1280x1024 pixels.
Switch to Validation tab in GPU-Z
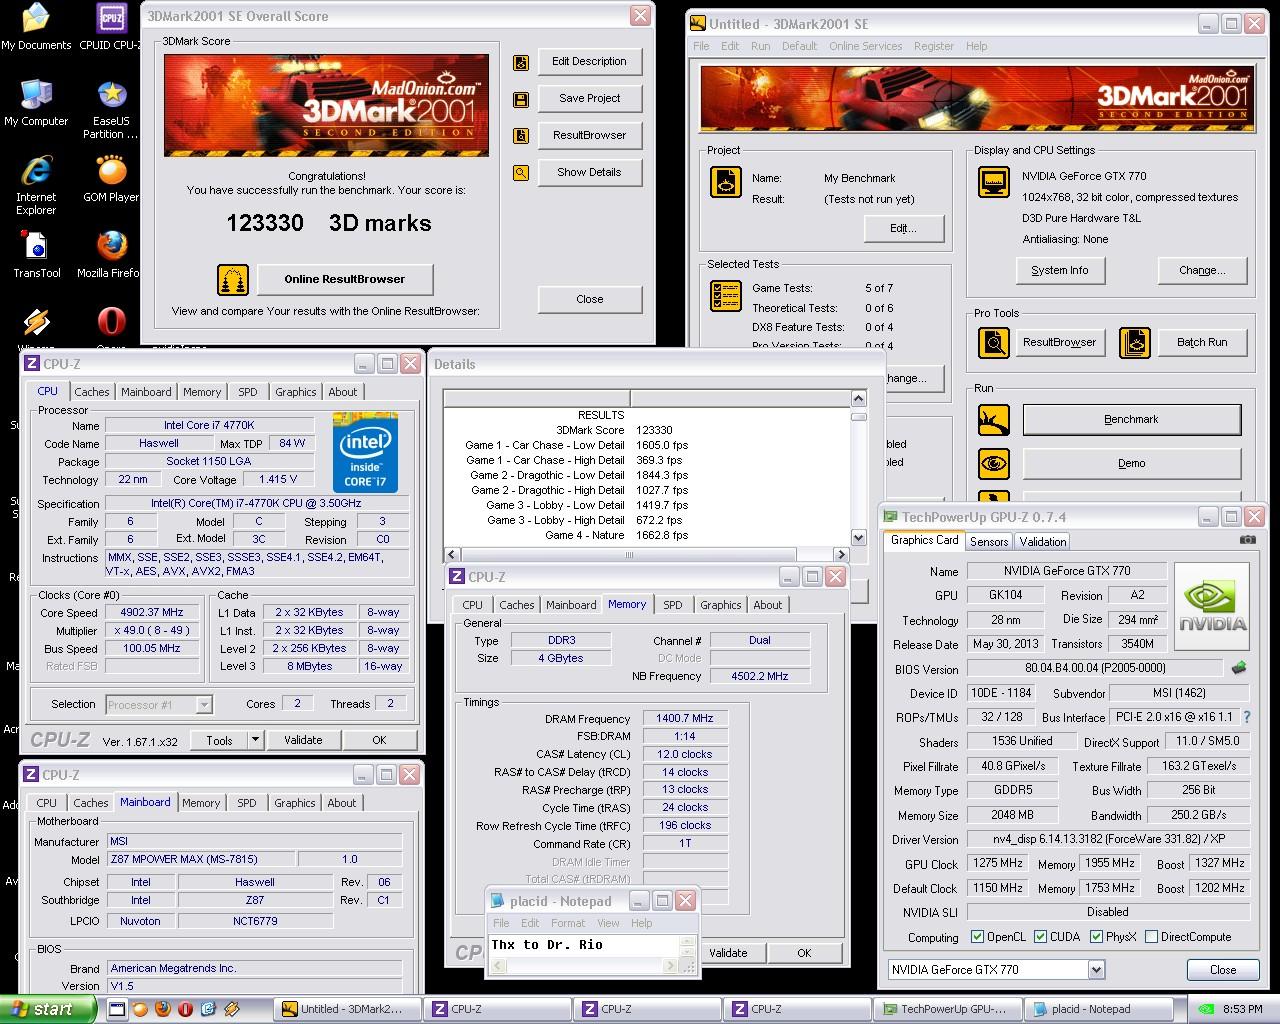[1043, 541]
